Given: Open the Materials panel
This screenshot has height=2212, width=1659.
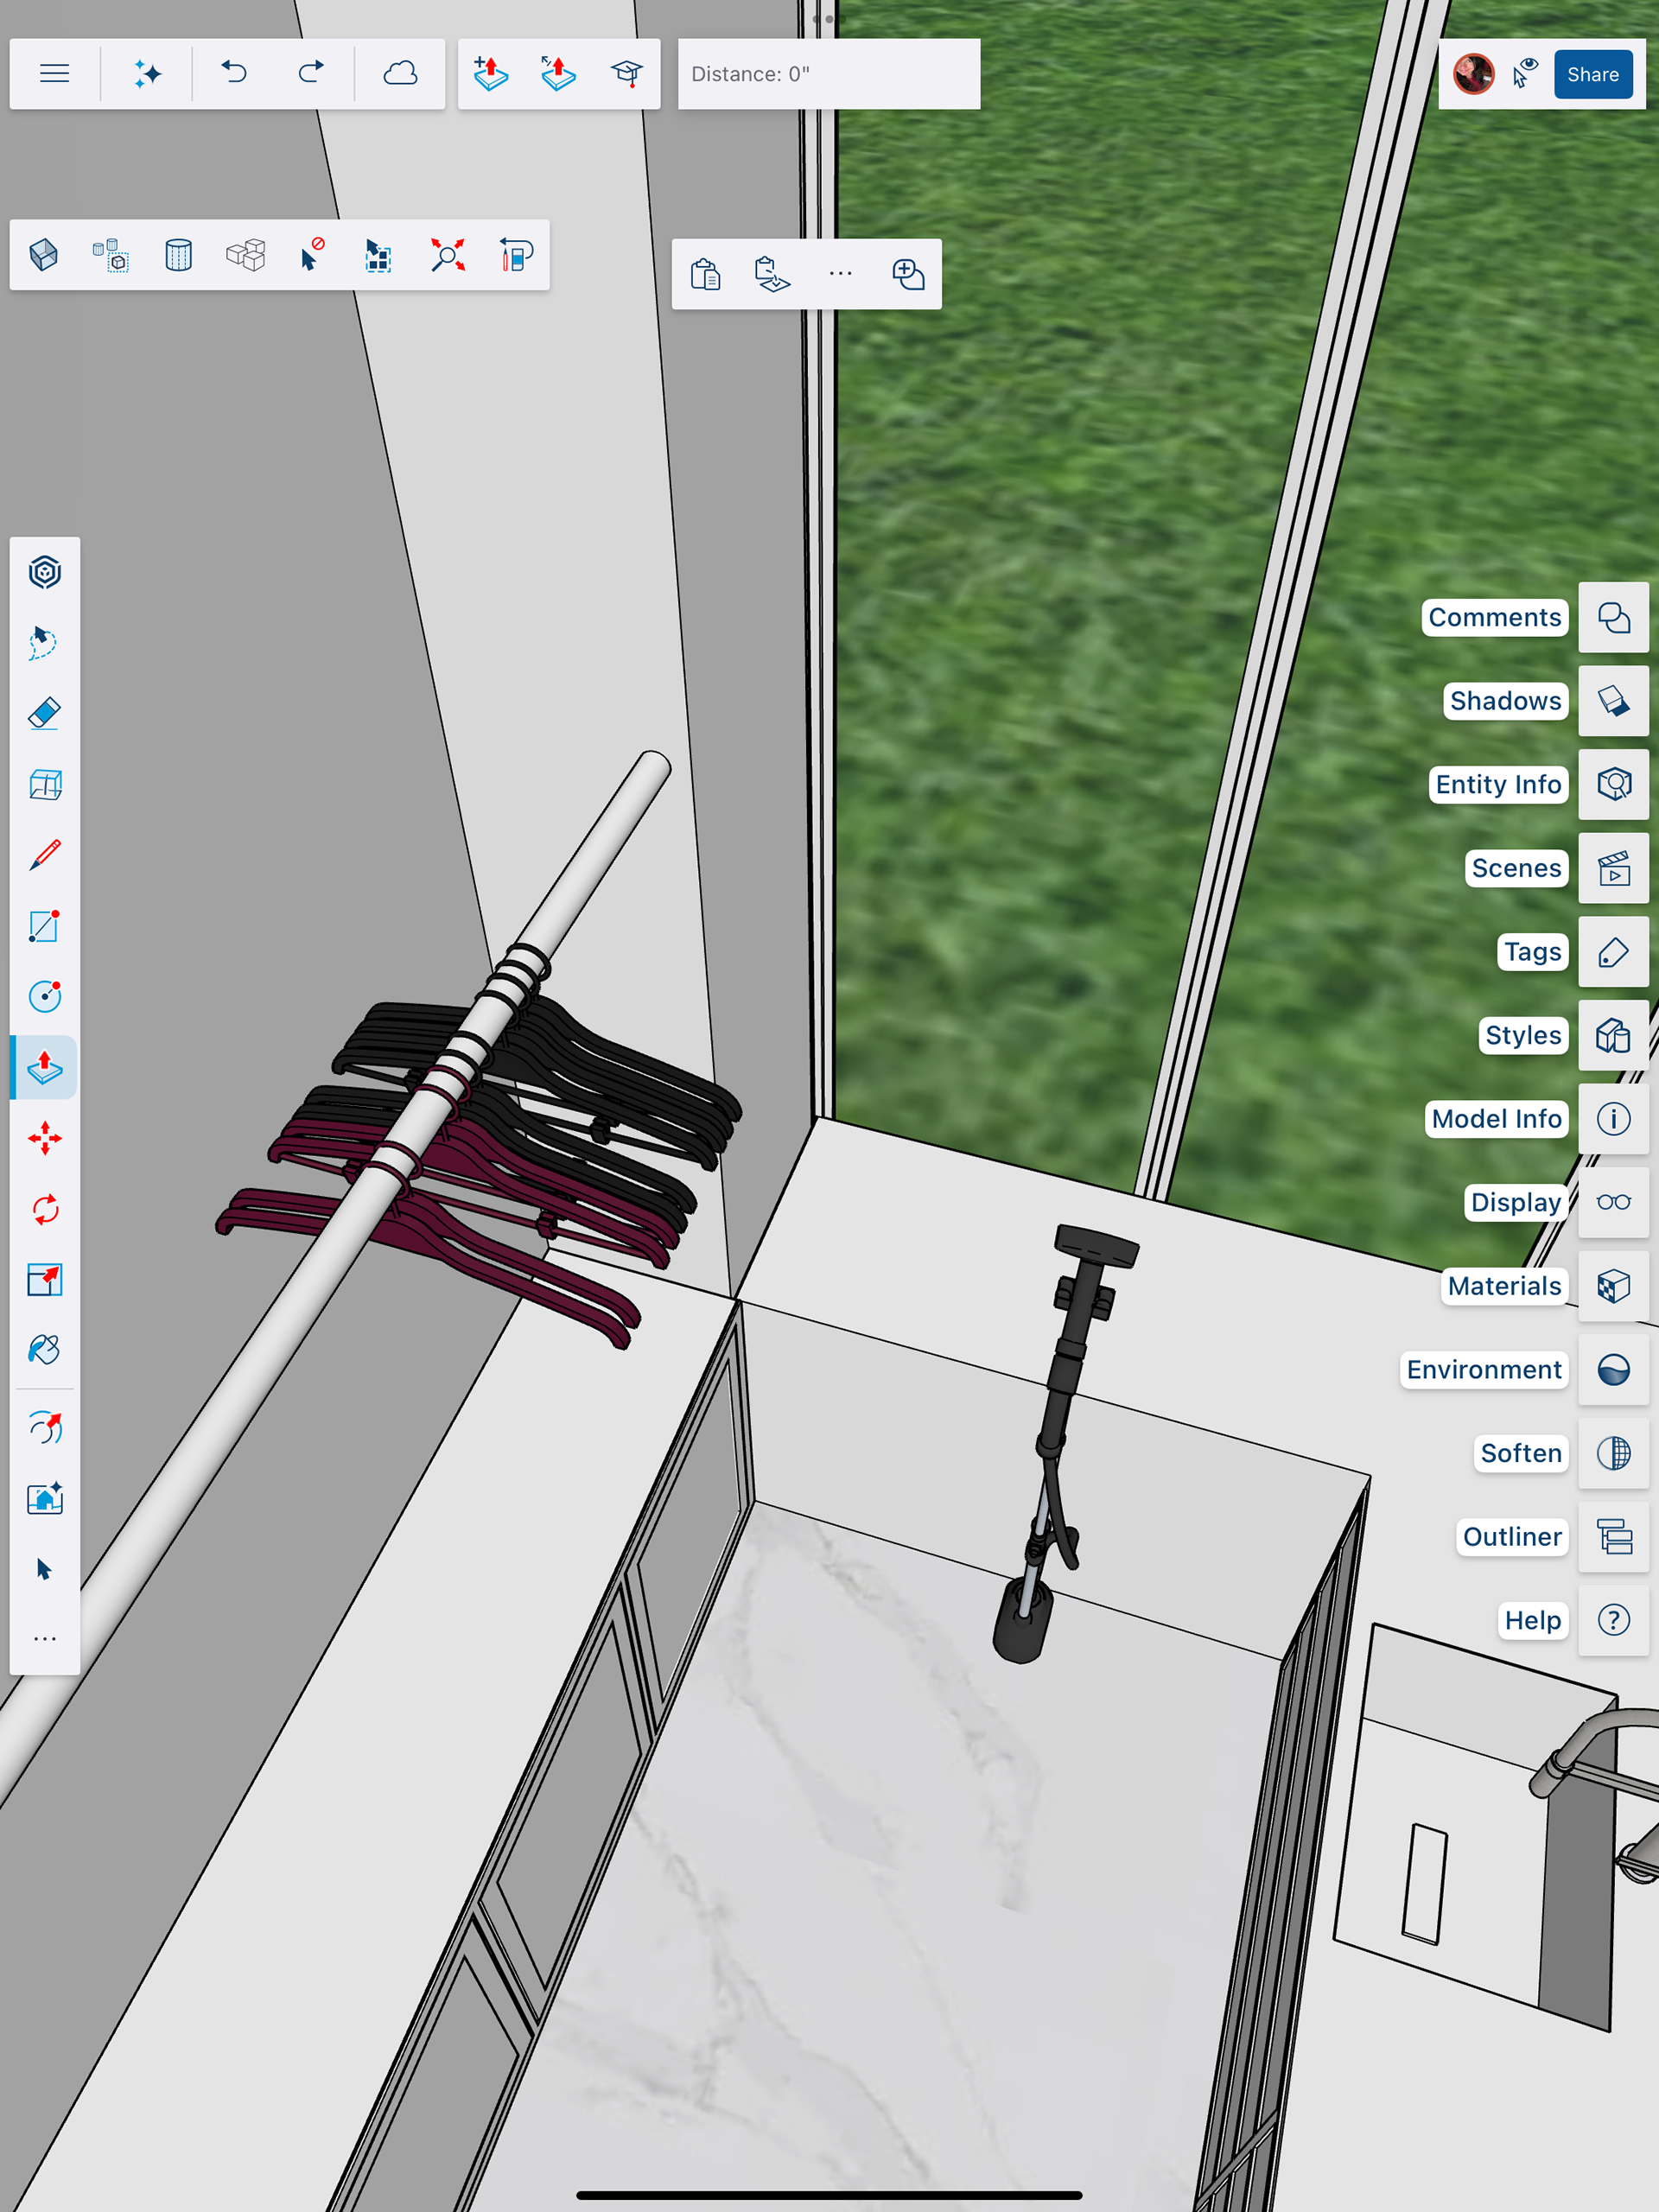Looking at the screenshot, I should [1612, 1286].
